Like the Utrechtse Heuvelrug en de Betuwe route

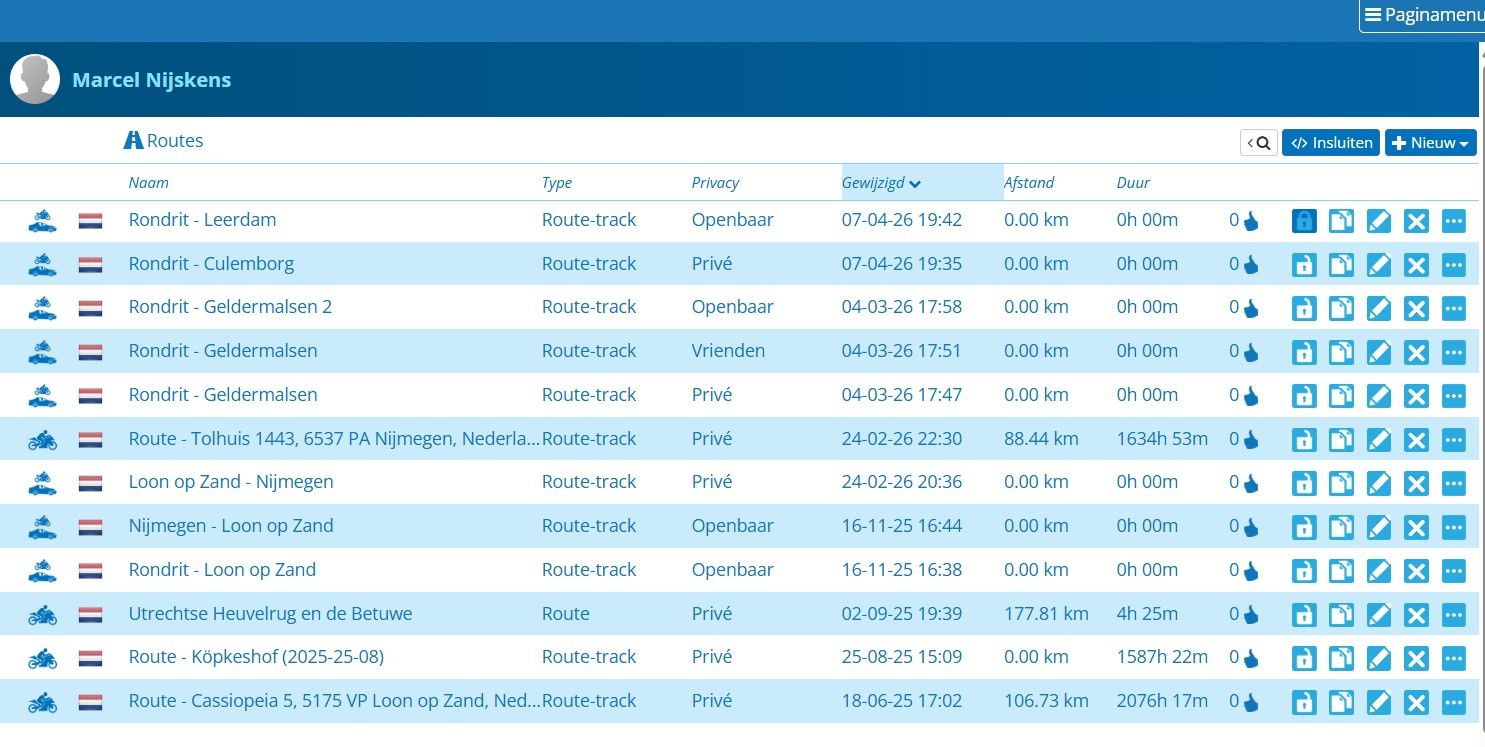point(1251,615)
